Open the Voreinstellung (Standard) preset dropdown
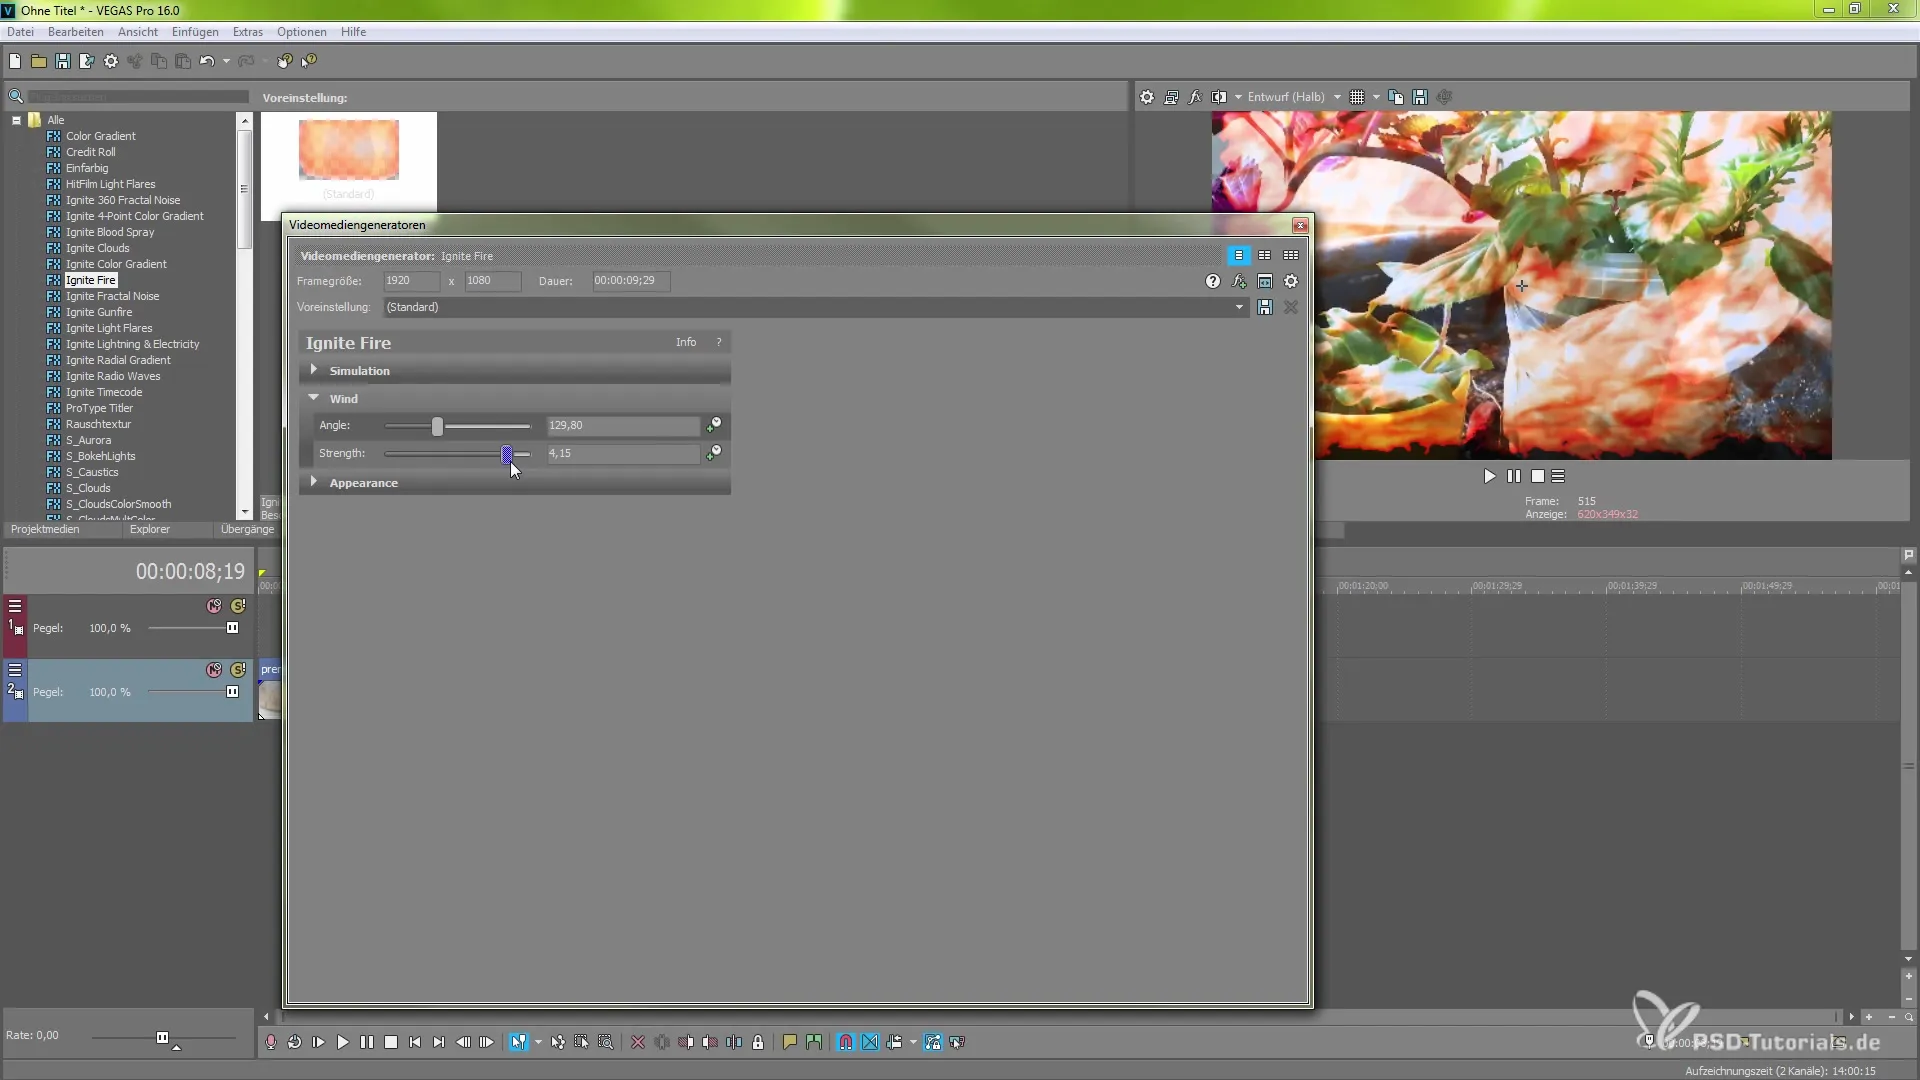Viewport: 1920px width, 1080px height. 1239,307
